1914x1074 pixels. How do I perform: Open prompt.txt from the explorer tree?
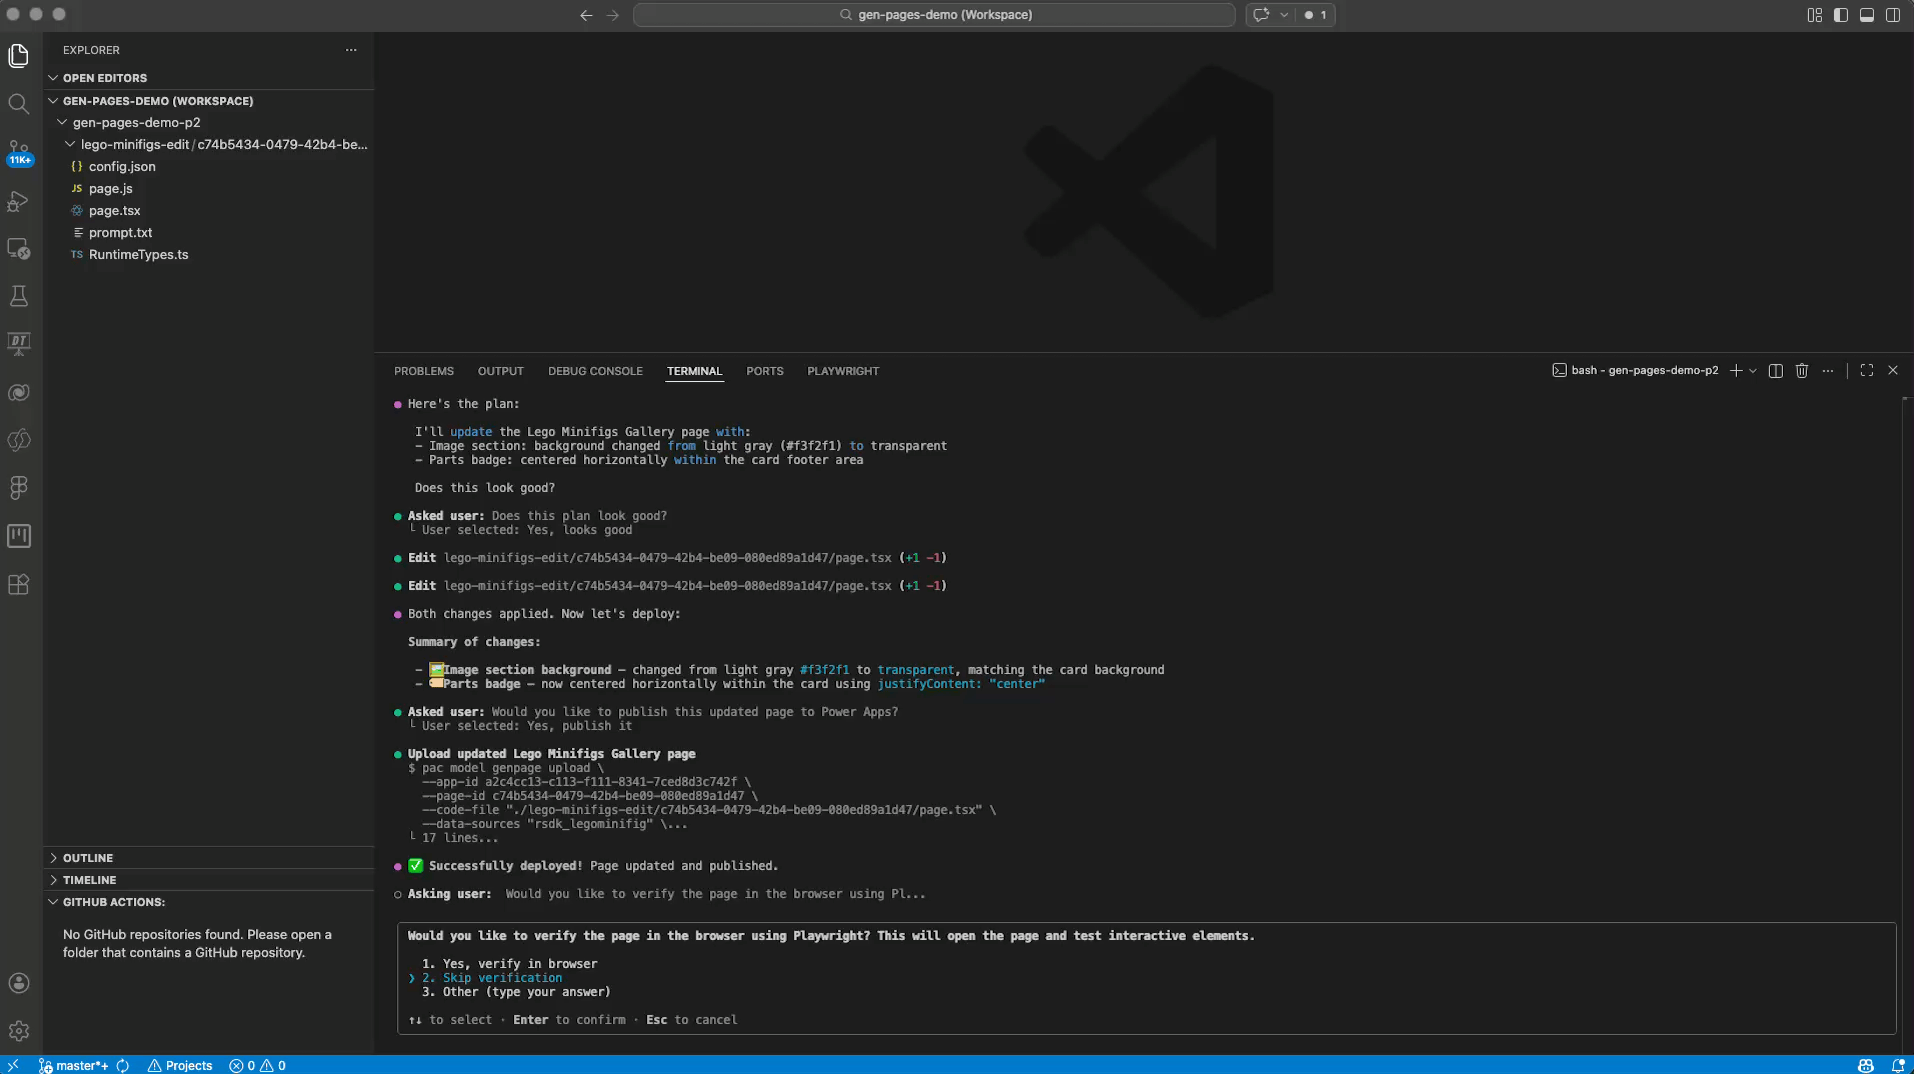point(121,232)
